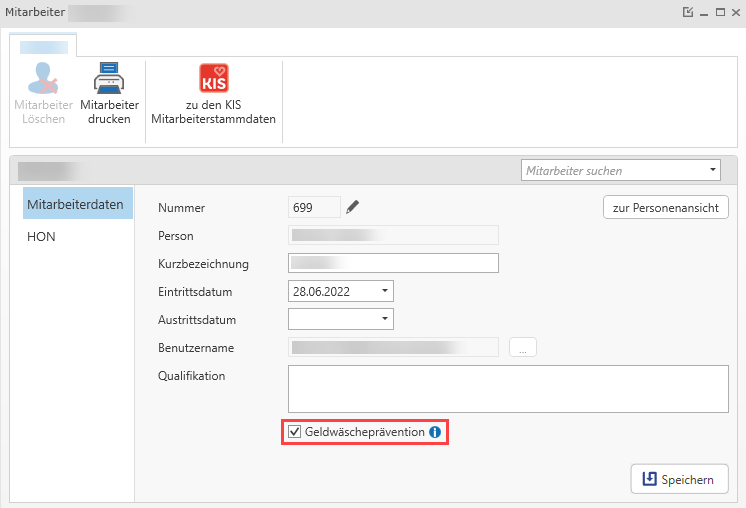Click the ellipsis button beside Benutzername

(x=523, y=348)
